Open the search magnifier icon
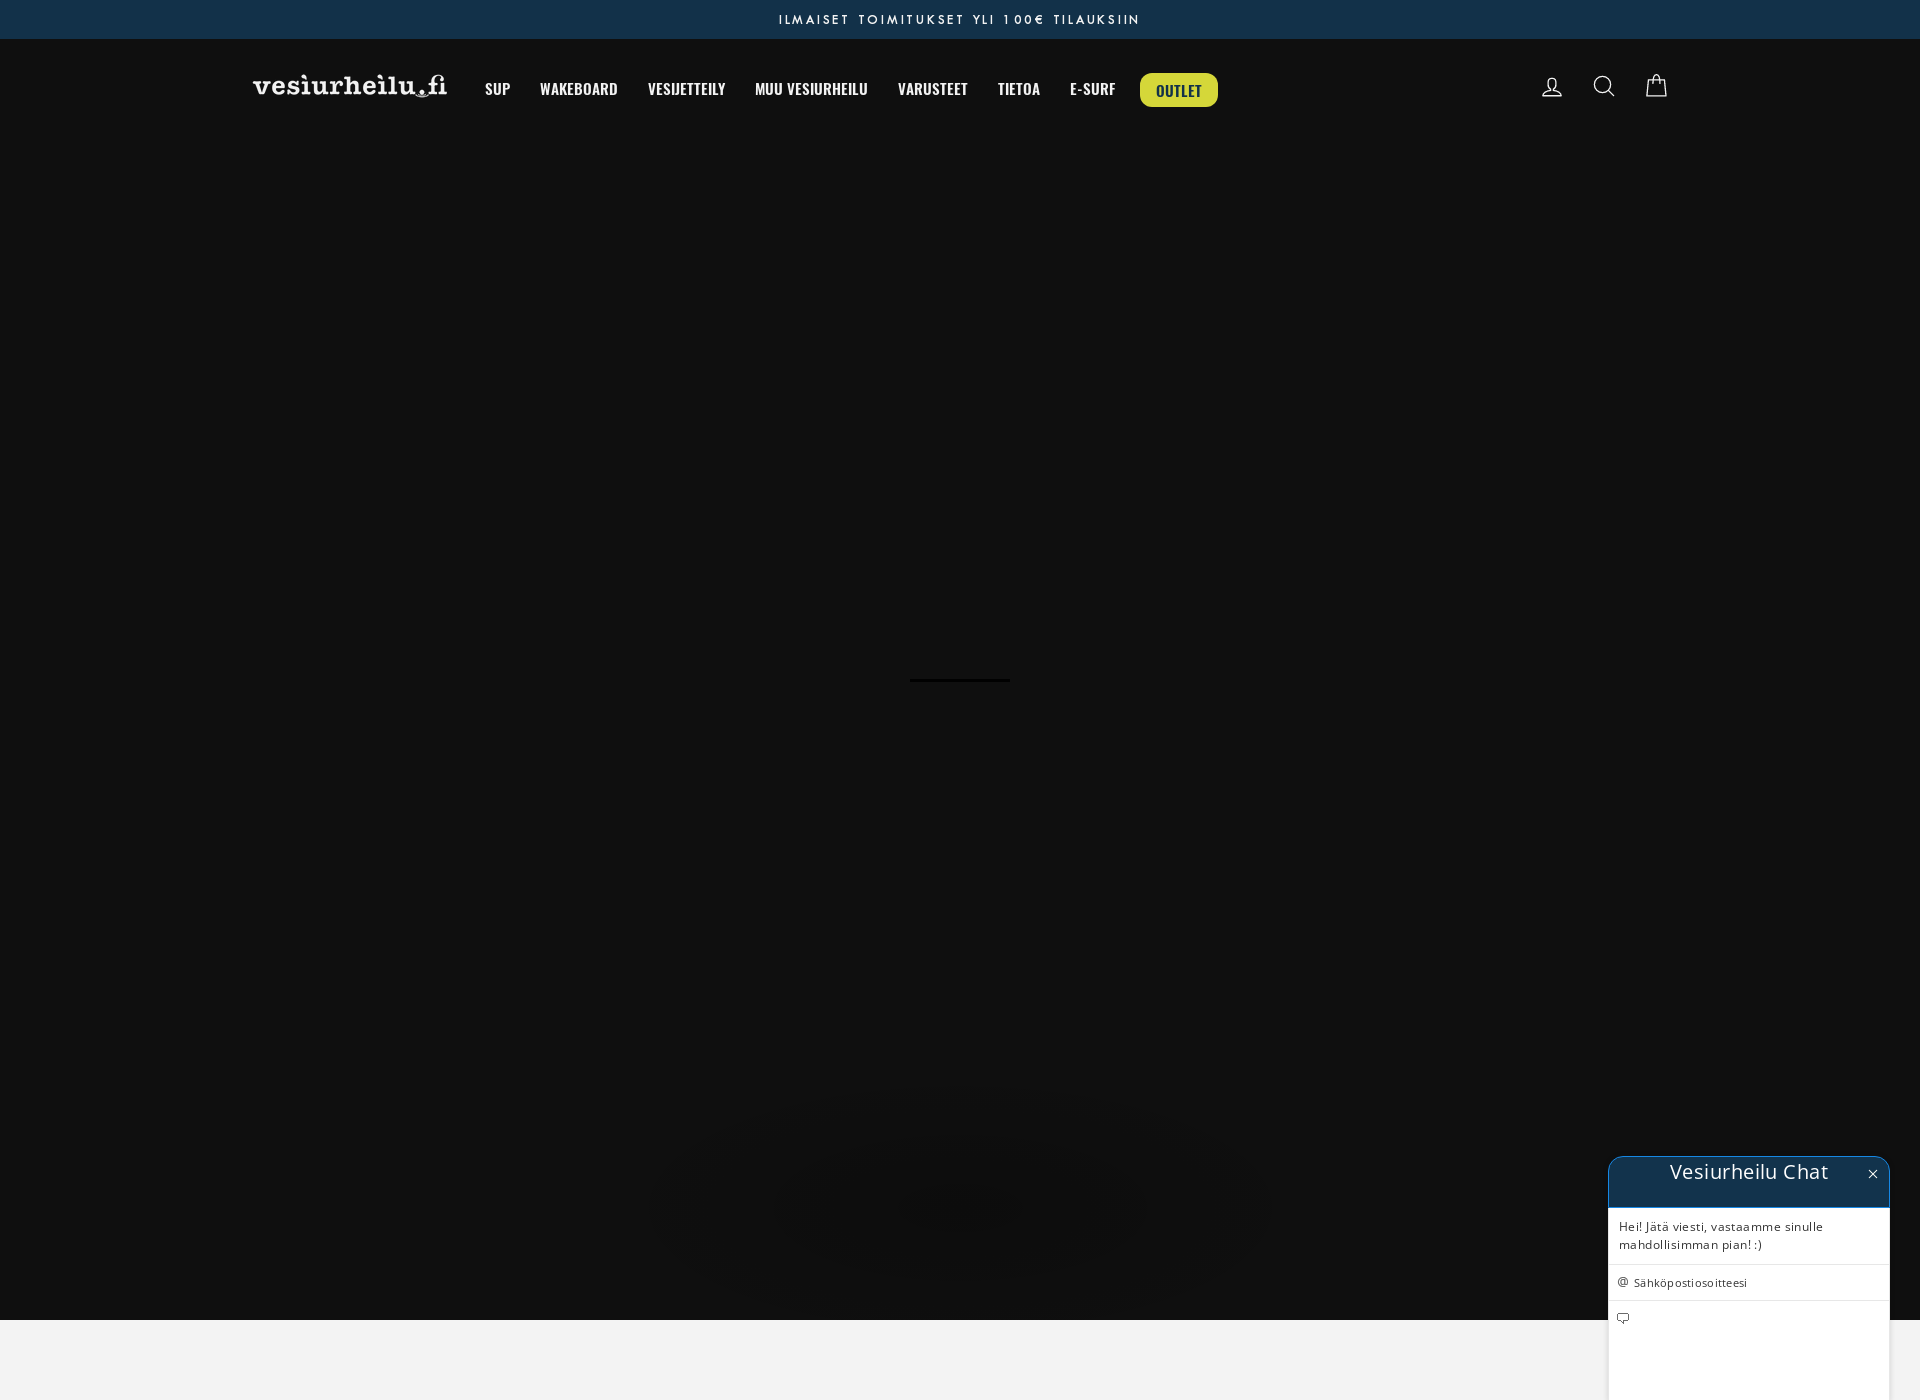Screen dimensions: 1920x1400 [x=1604, y=86]
